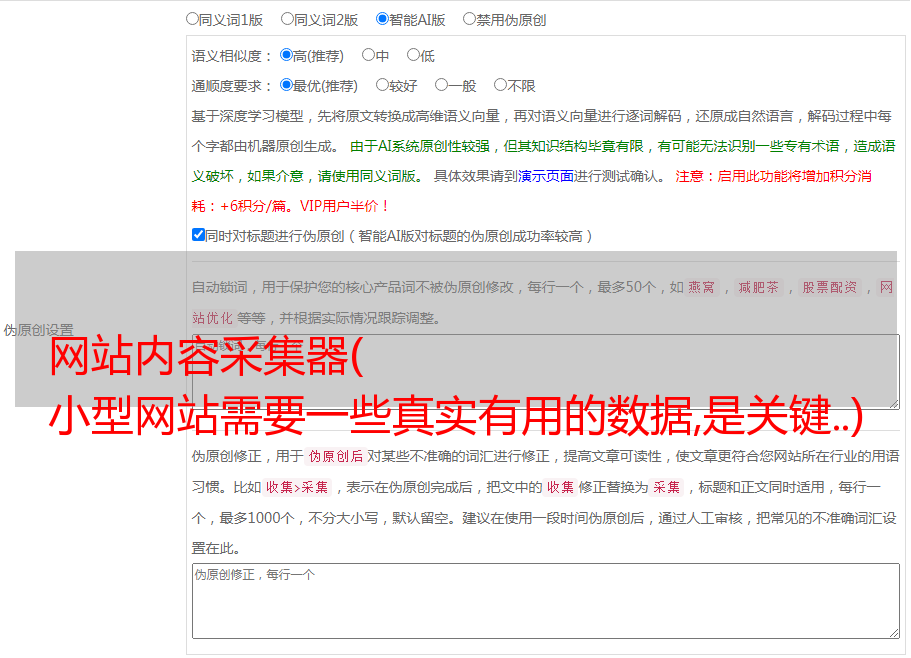The image size is (911, 658).
Task: Grab resize handle of 伪原创修正 text area
Action: pyautogui.click(x=894, y=633)
